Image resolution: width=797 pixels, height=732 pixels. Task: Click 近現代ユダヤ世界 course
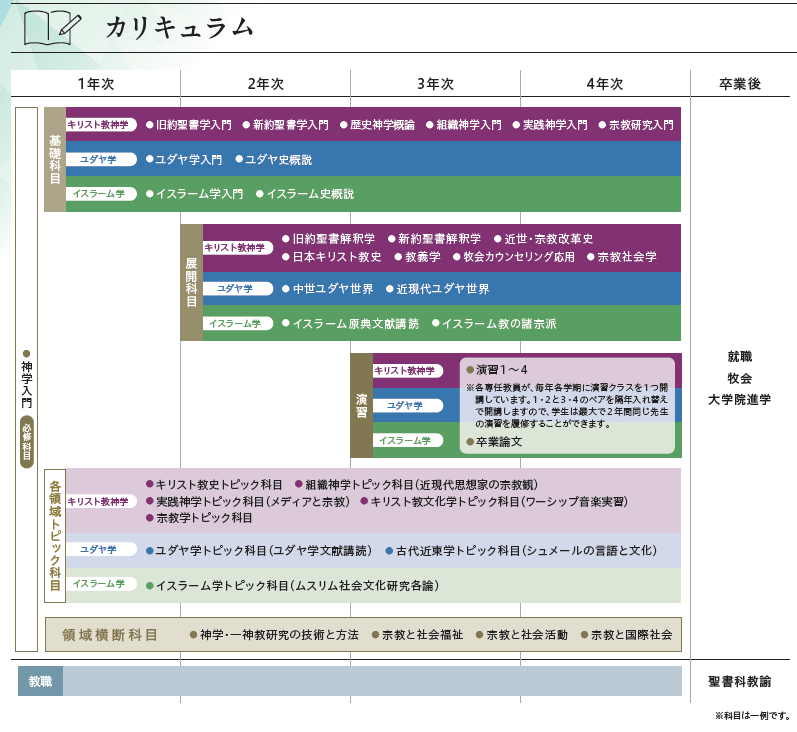[x=438, y=289]
